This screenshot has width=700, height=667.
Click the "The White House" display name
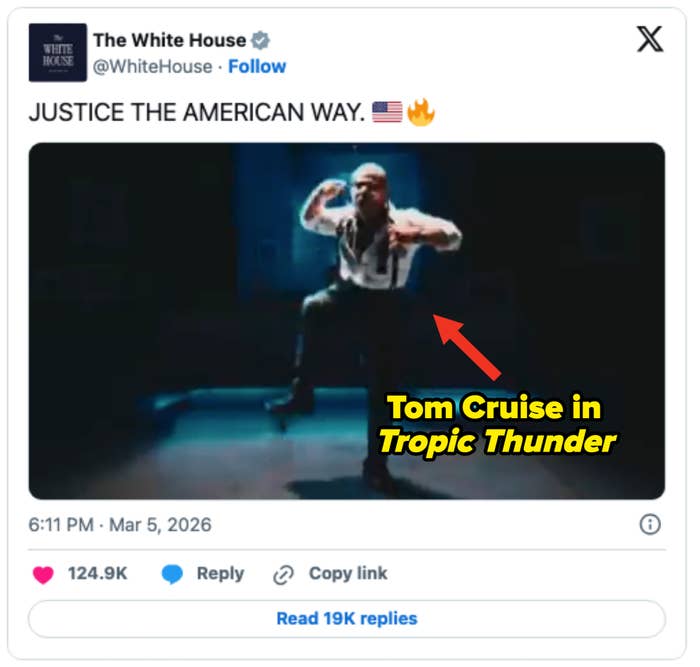pos(169,41)
